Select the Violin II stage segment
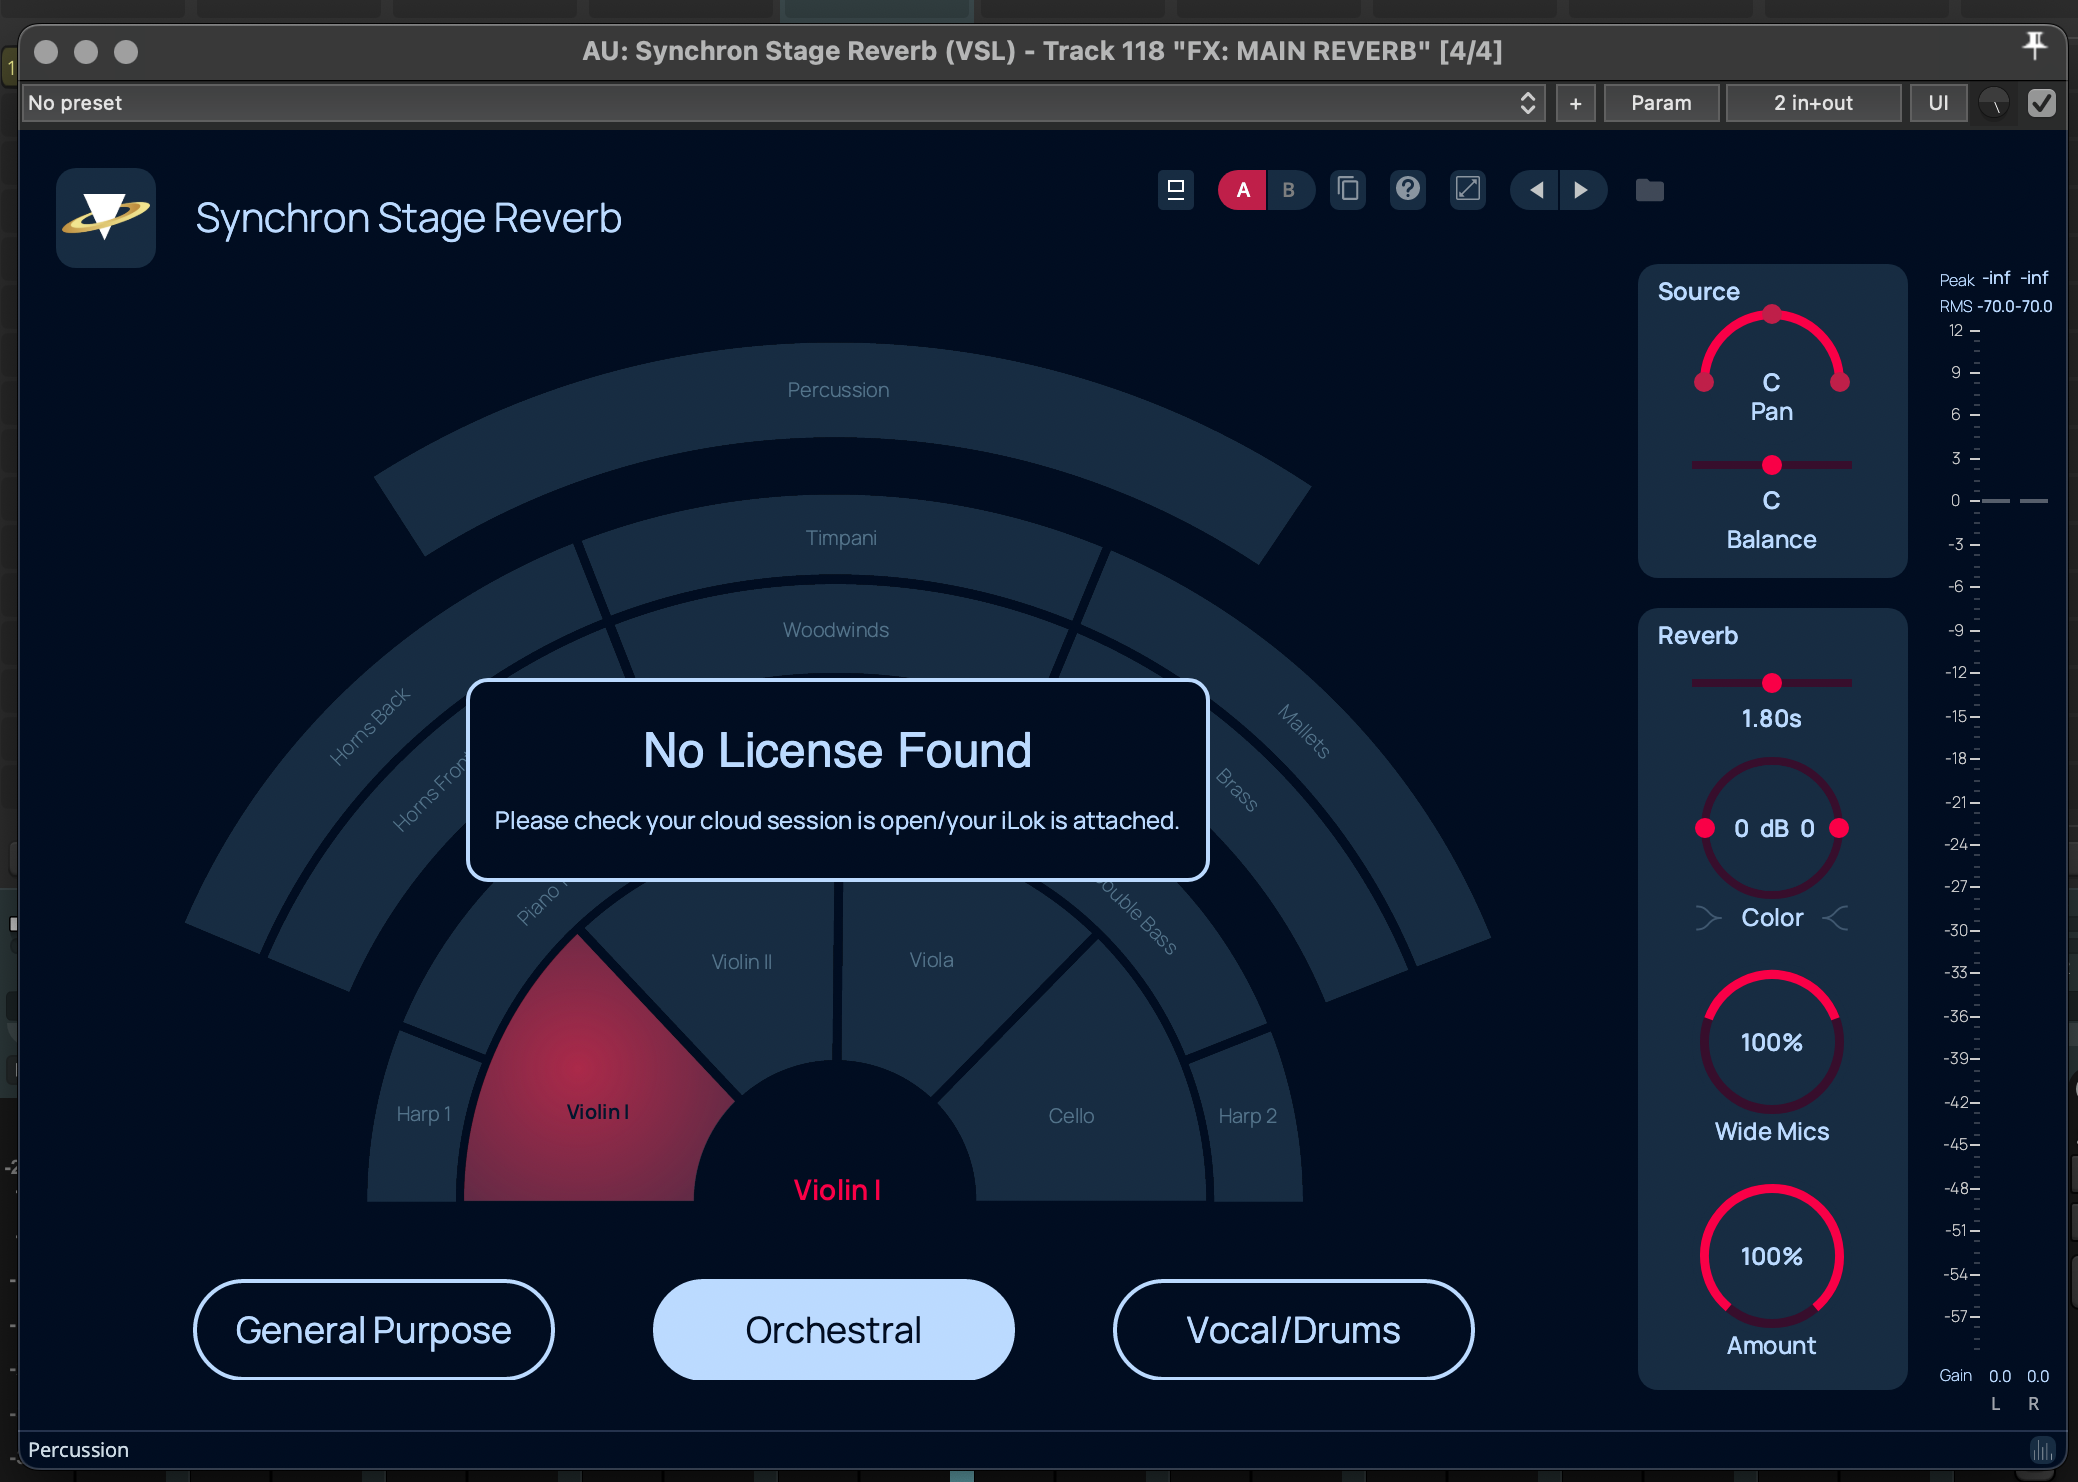Image resolution: width=2078 pixels, height=1482 pixels. [x=742, y=962]
